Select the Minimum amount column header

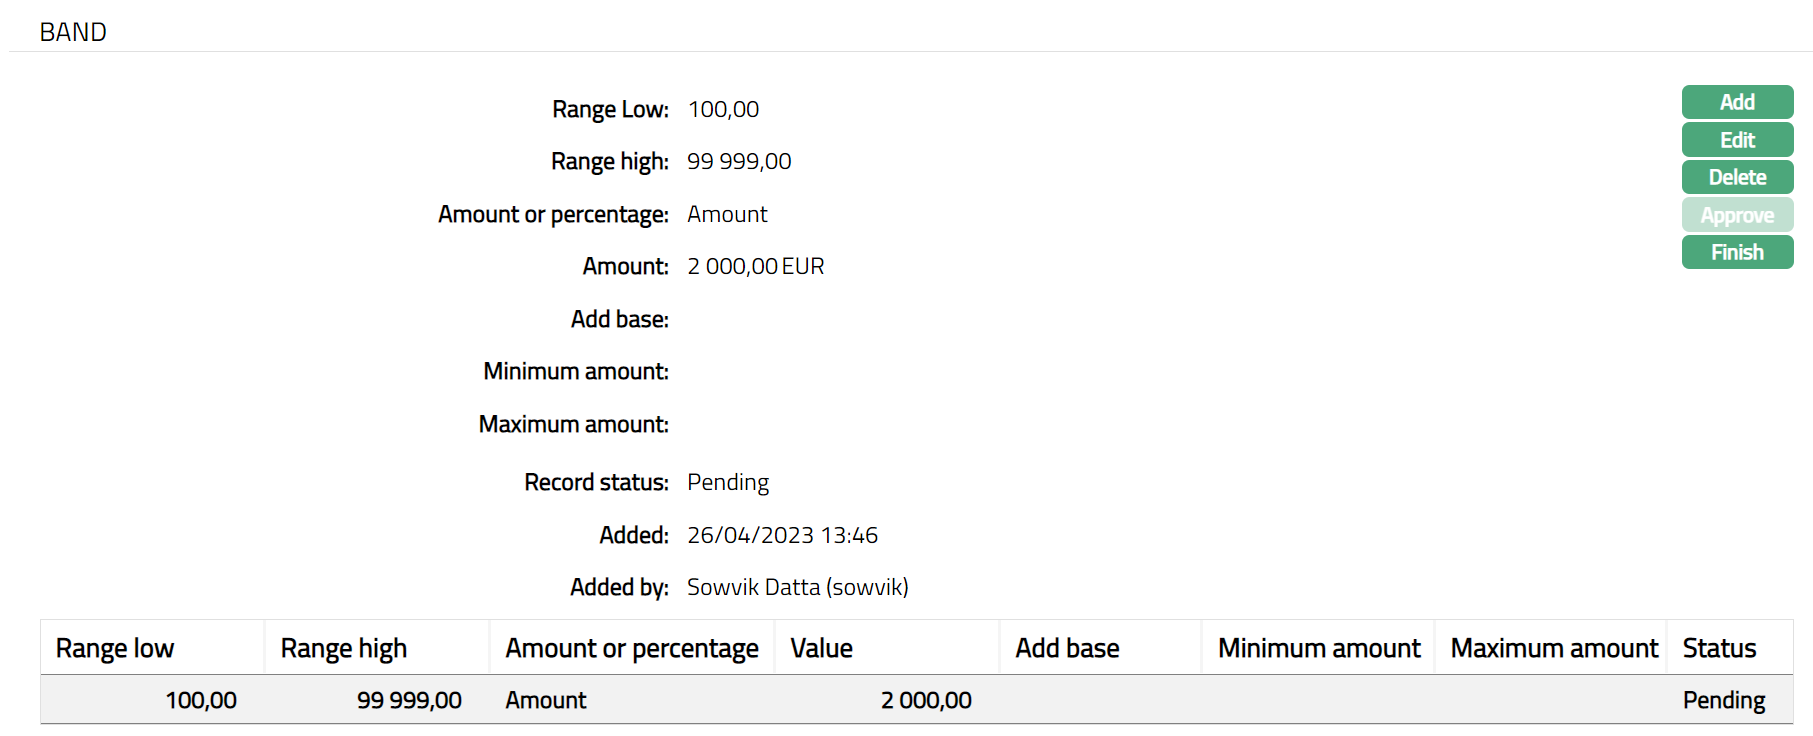click(1318, 648)
